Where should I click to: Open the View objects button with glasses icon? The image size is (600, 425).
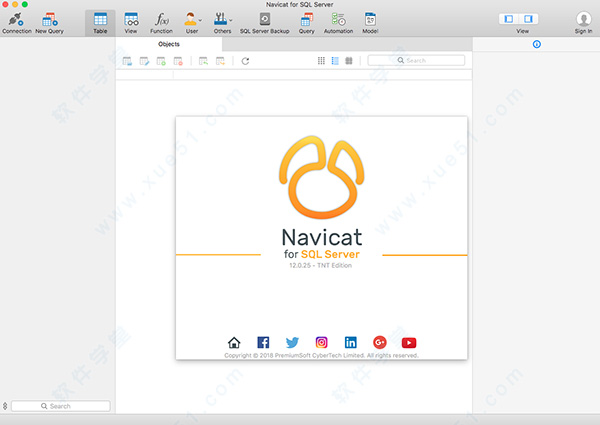(x=131, y=23)
